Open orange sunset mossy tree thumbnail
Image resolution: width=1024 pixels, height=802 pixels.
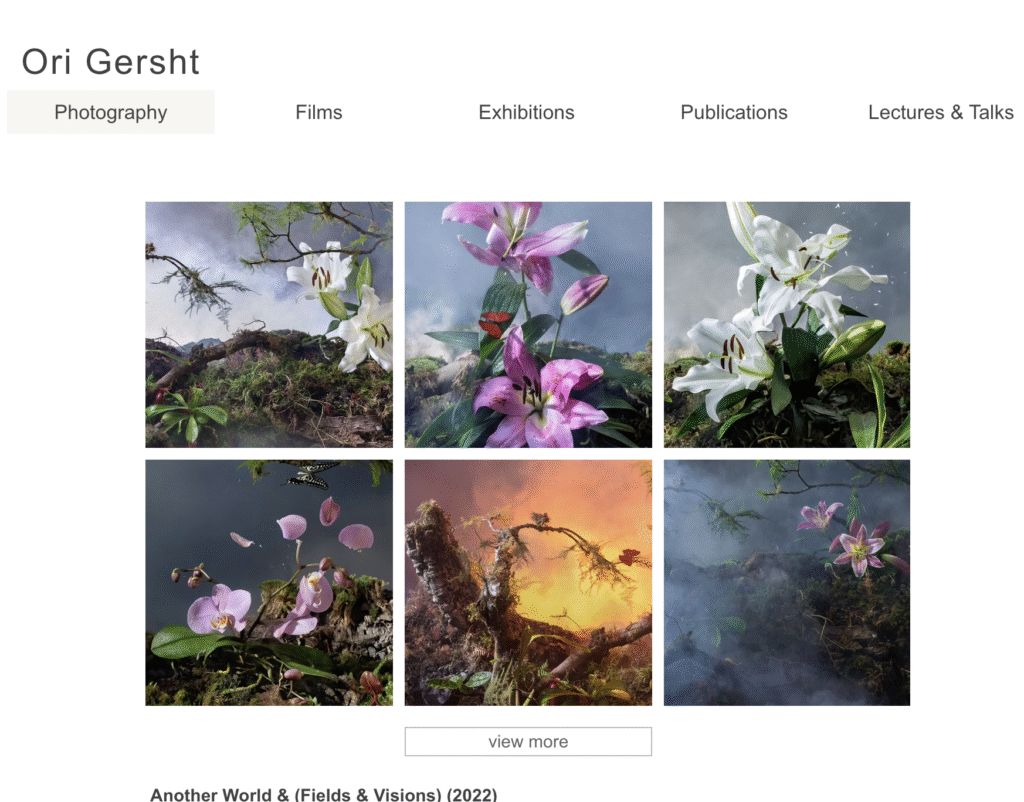[x=528, y=583]
